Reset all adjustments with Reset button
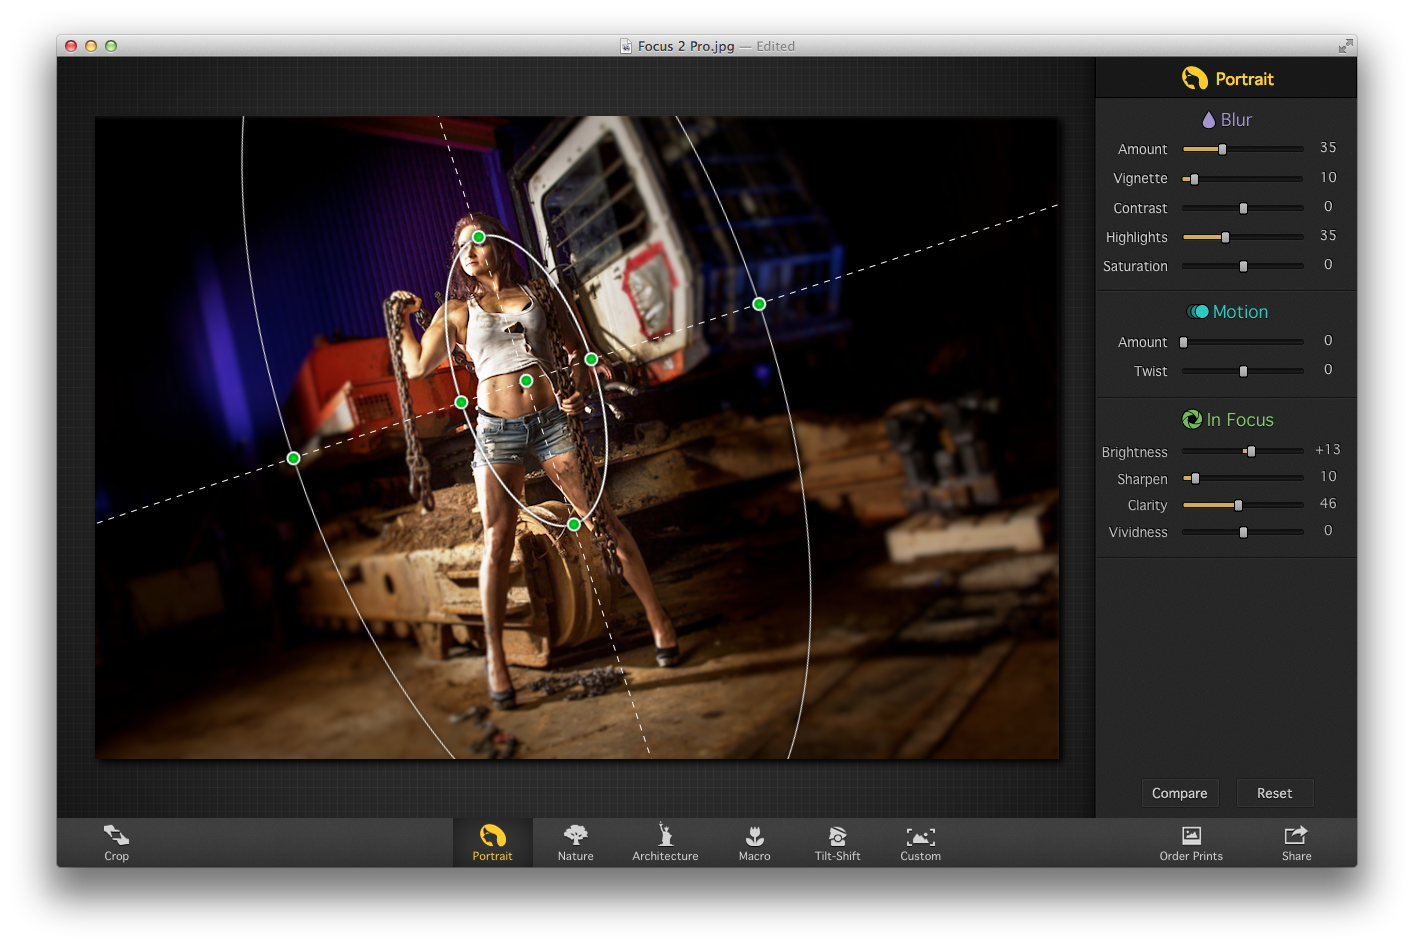Image resolution: width=1414 pixels, height=946 pixels. [1274, 793]
